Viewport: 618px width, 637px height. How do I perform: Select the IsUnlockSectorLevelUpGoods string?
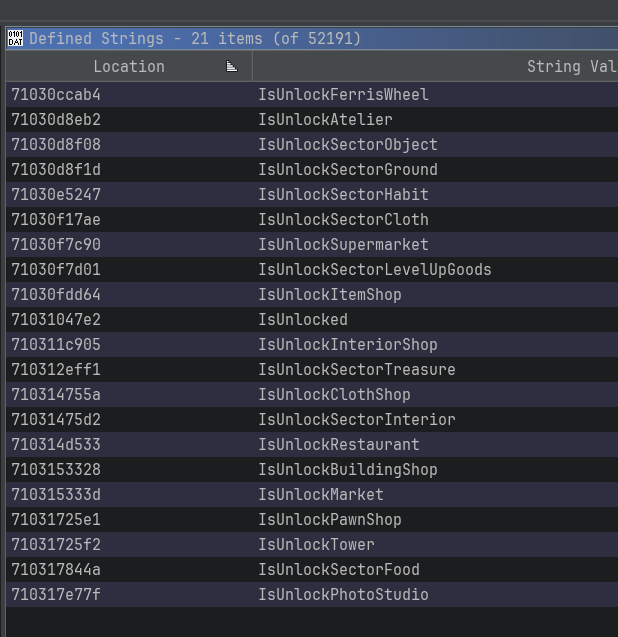[375, 270]
